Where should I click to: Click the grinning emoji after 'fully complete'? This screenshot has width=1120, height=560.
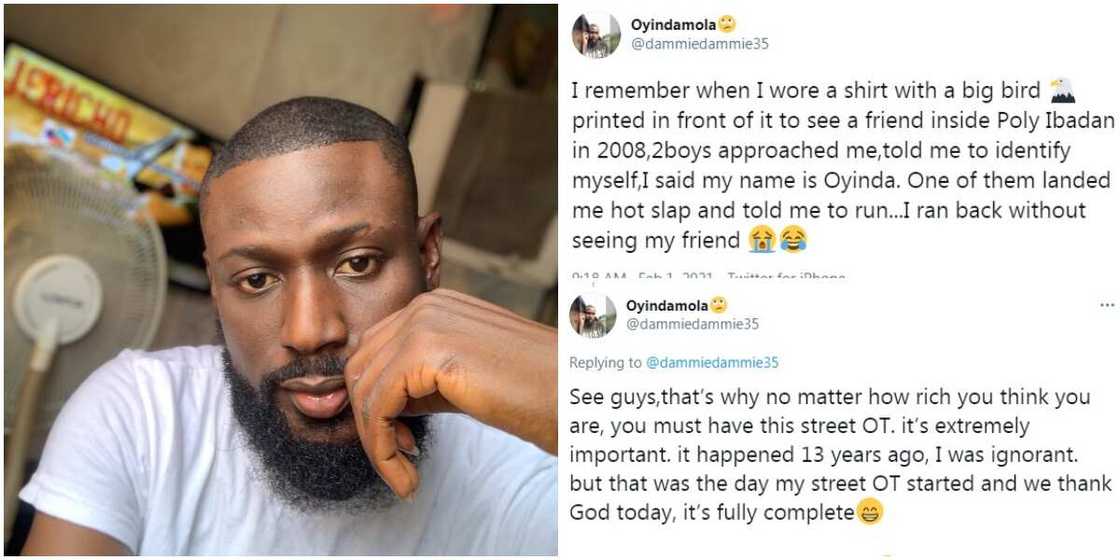click(x=871, y=513)
